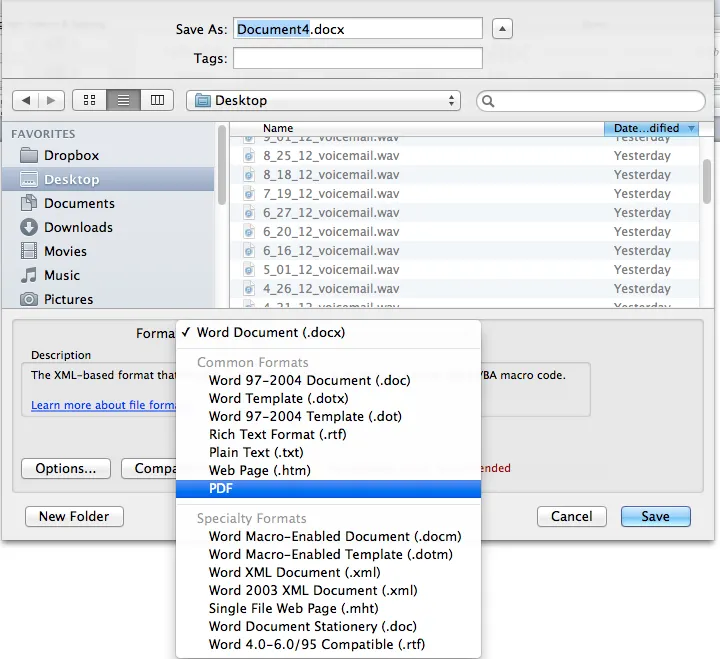Click the Downloads arrow icon

click(x=28, y=227)
